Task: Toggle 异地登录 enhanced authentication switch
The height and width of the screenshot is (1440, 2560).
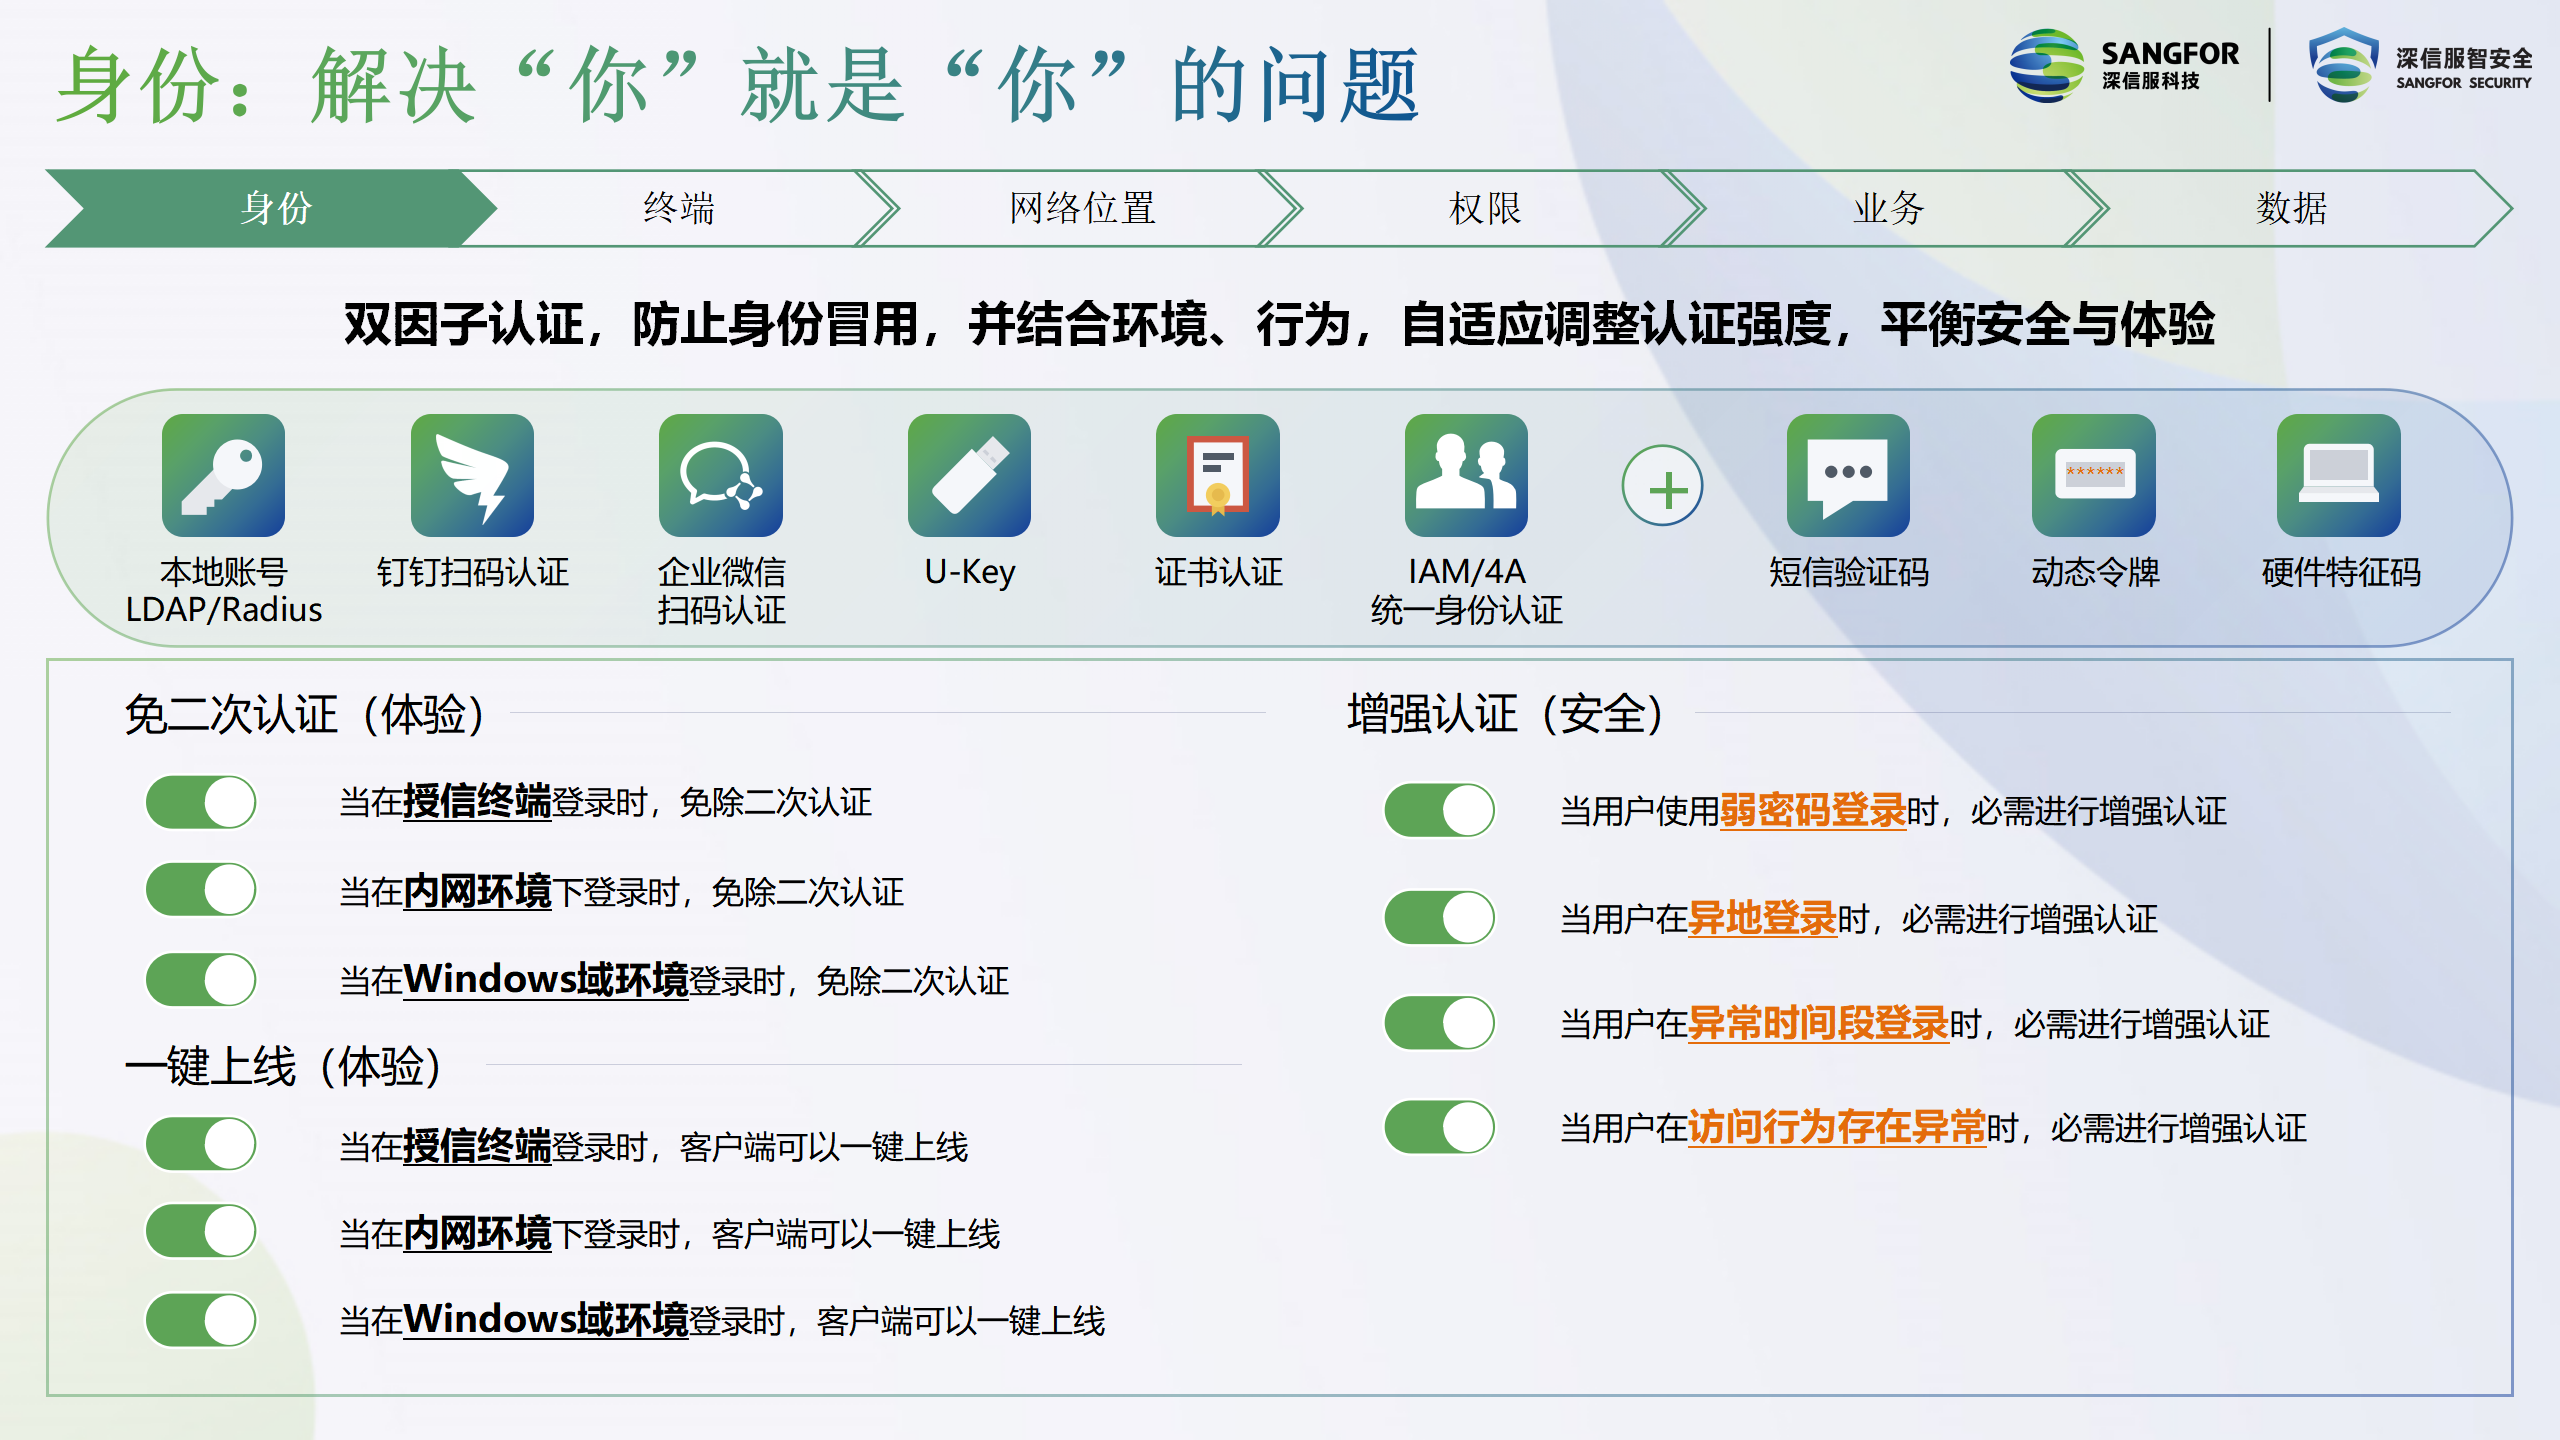Action: [1439, 918]
